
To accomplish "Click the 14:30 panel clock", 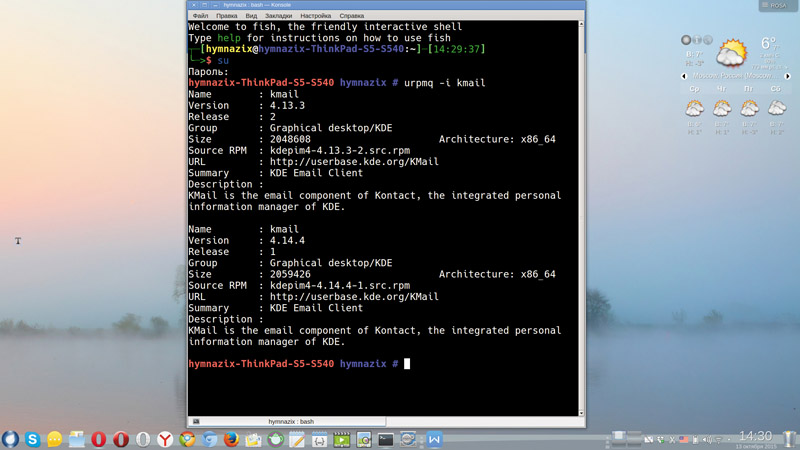I will click(756, 436).
